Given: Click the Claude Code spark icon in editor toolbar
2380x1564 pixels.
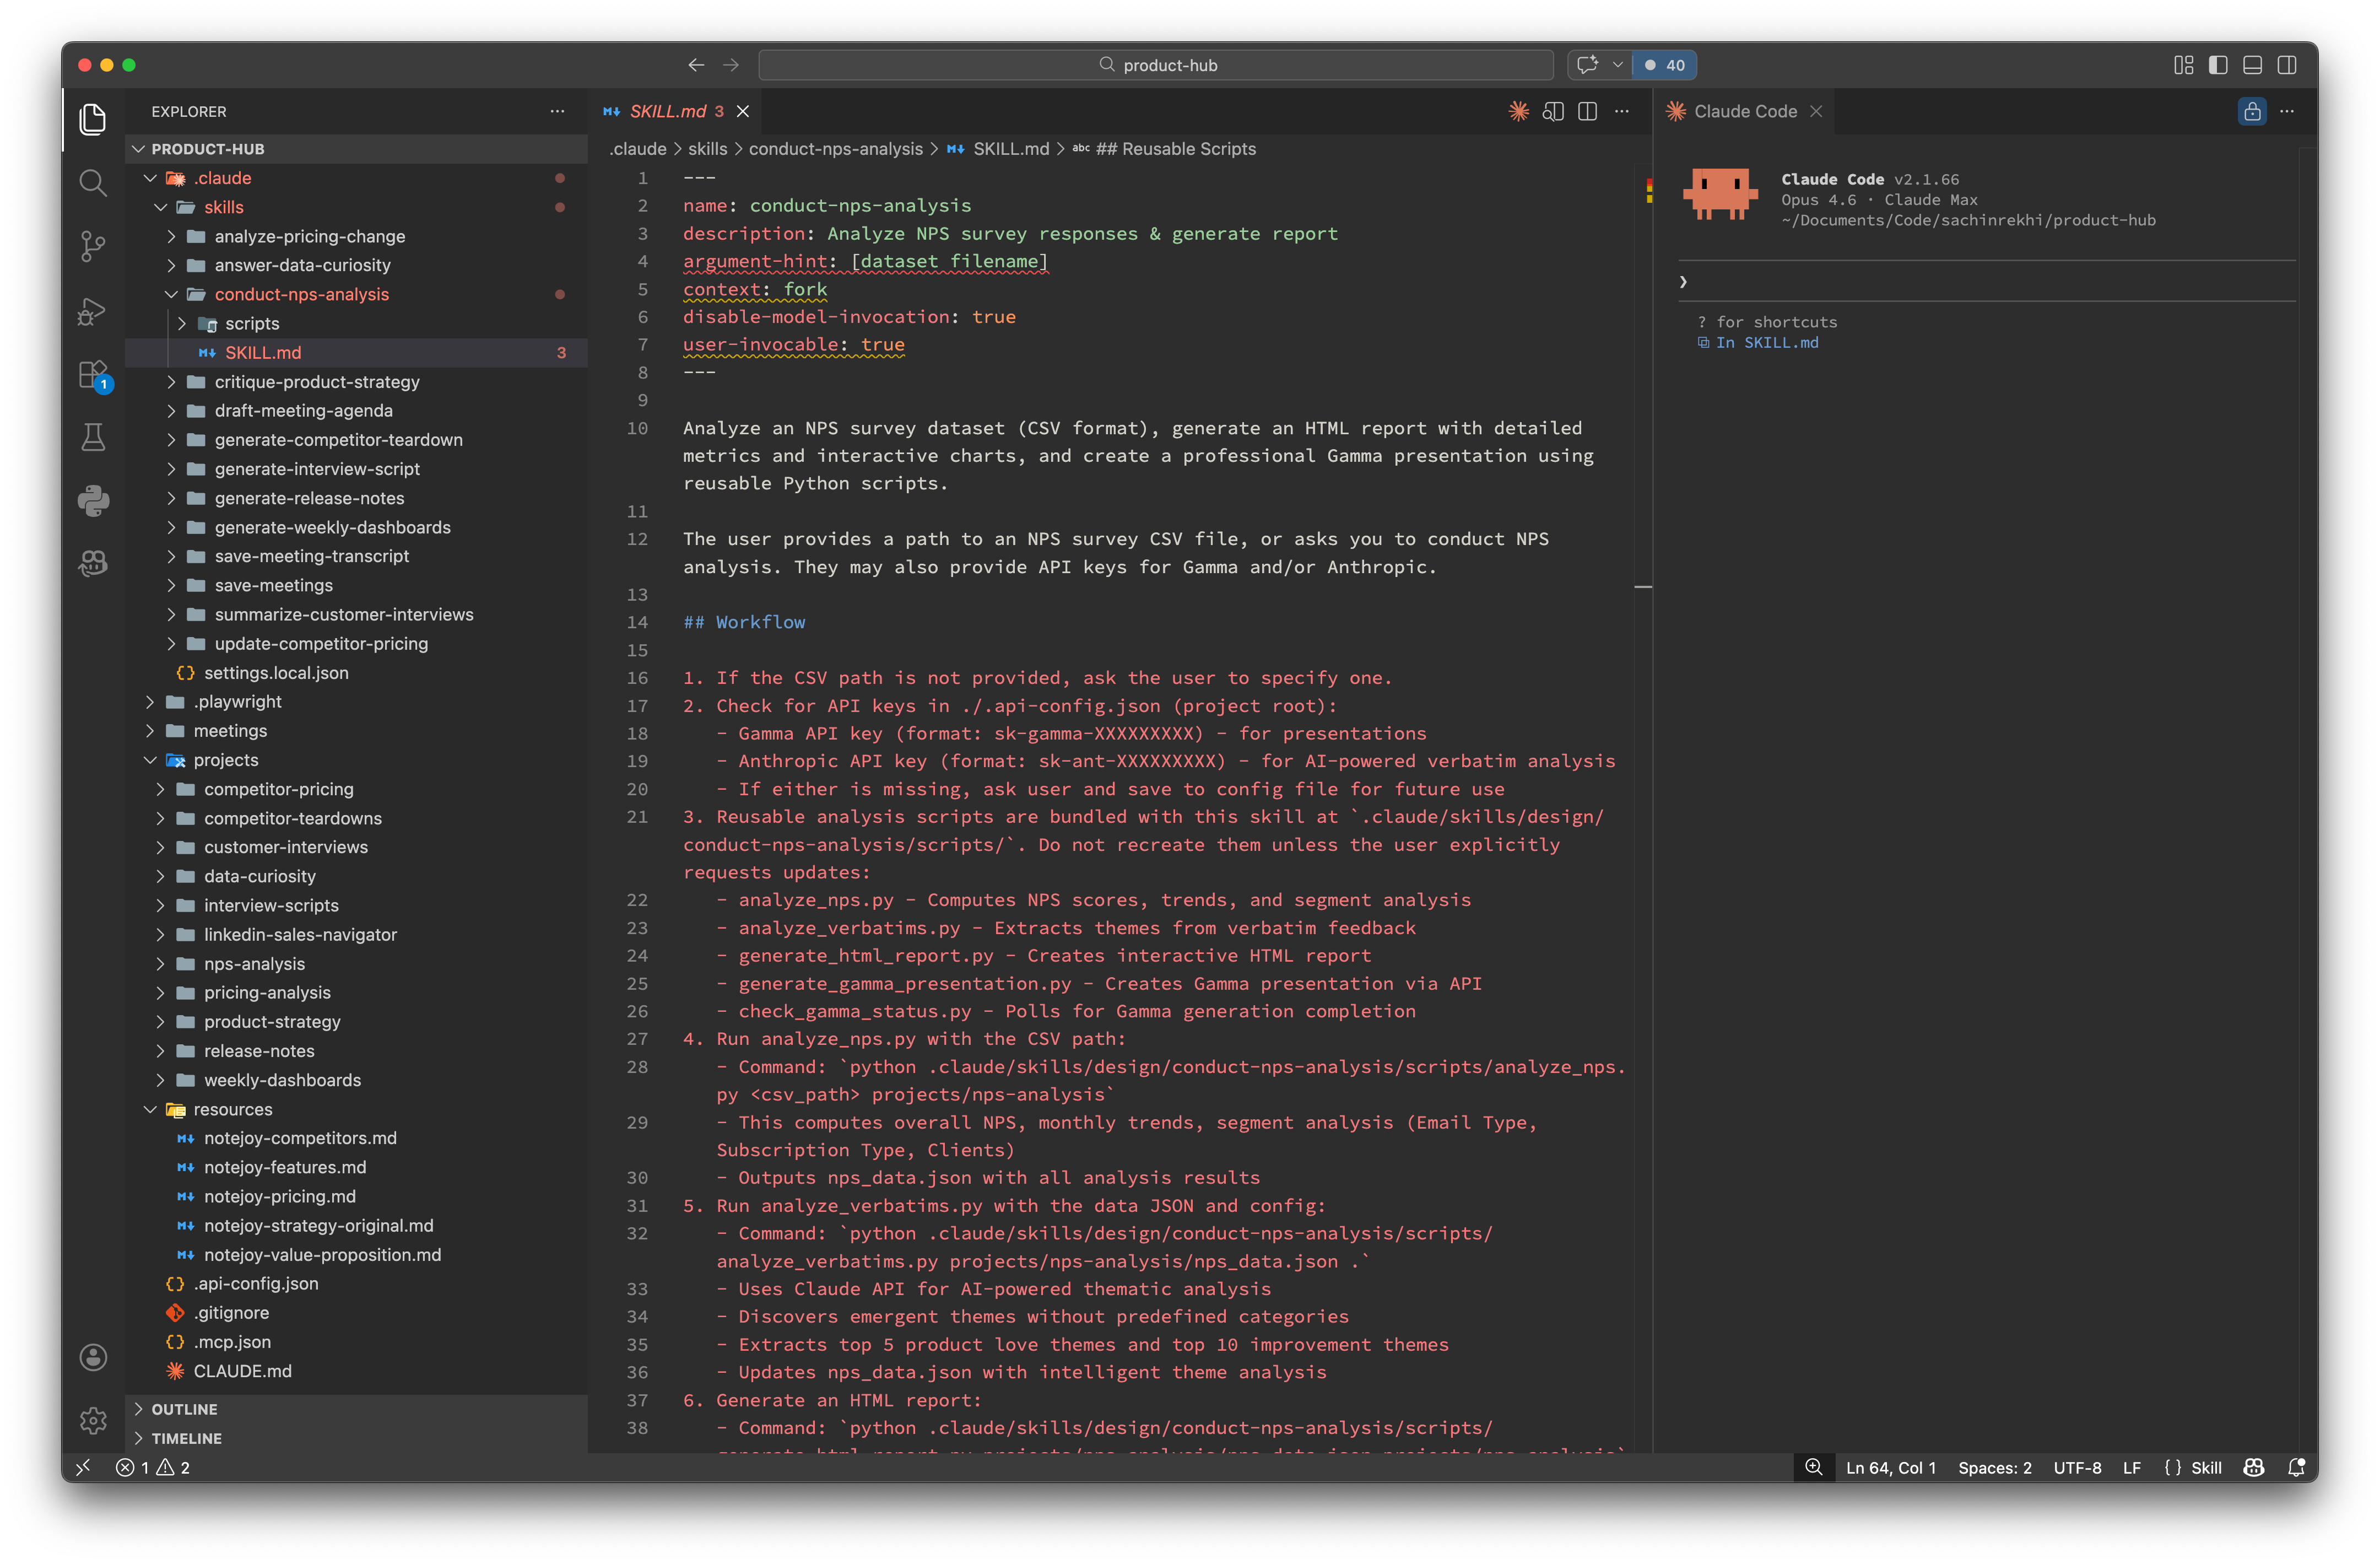Looking at the screenshot, I should 1518,111.
